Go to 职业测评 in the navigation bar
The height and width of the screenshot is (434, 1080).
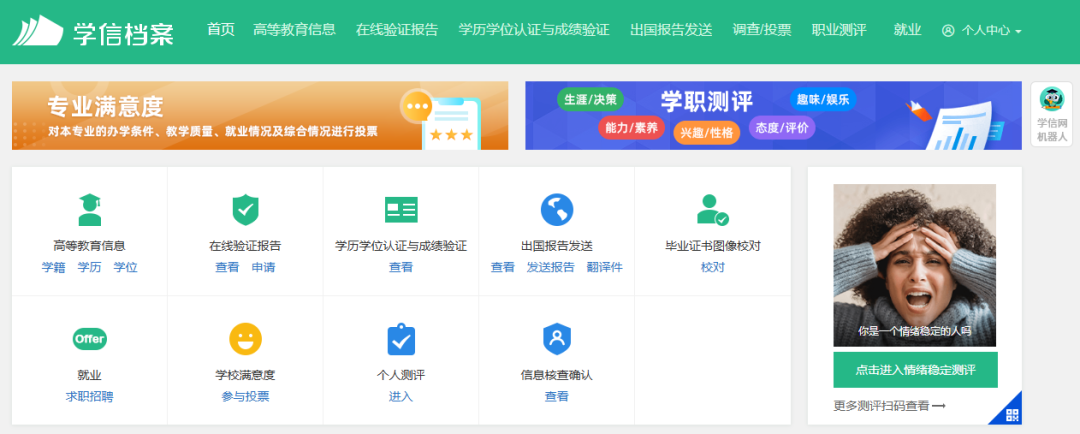839,30
